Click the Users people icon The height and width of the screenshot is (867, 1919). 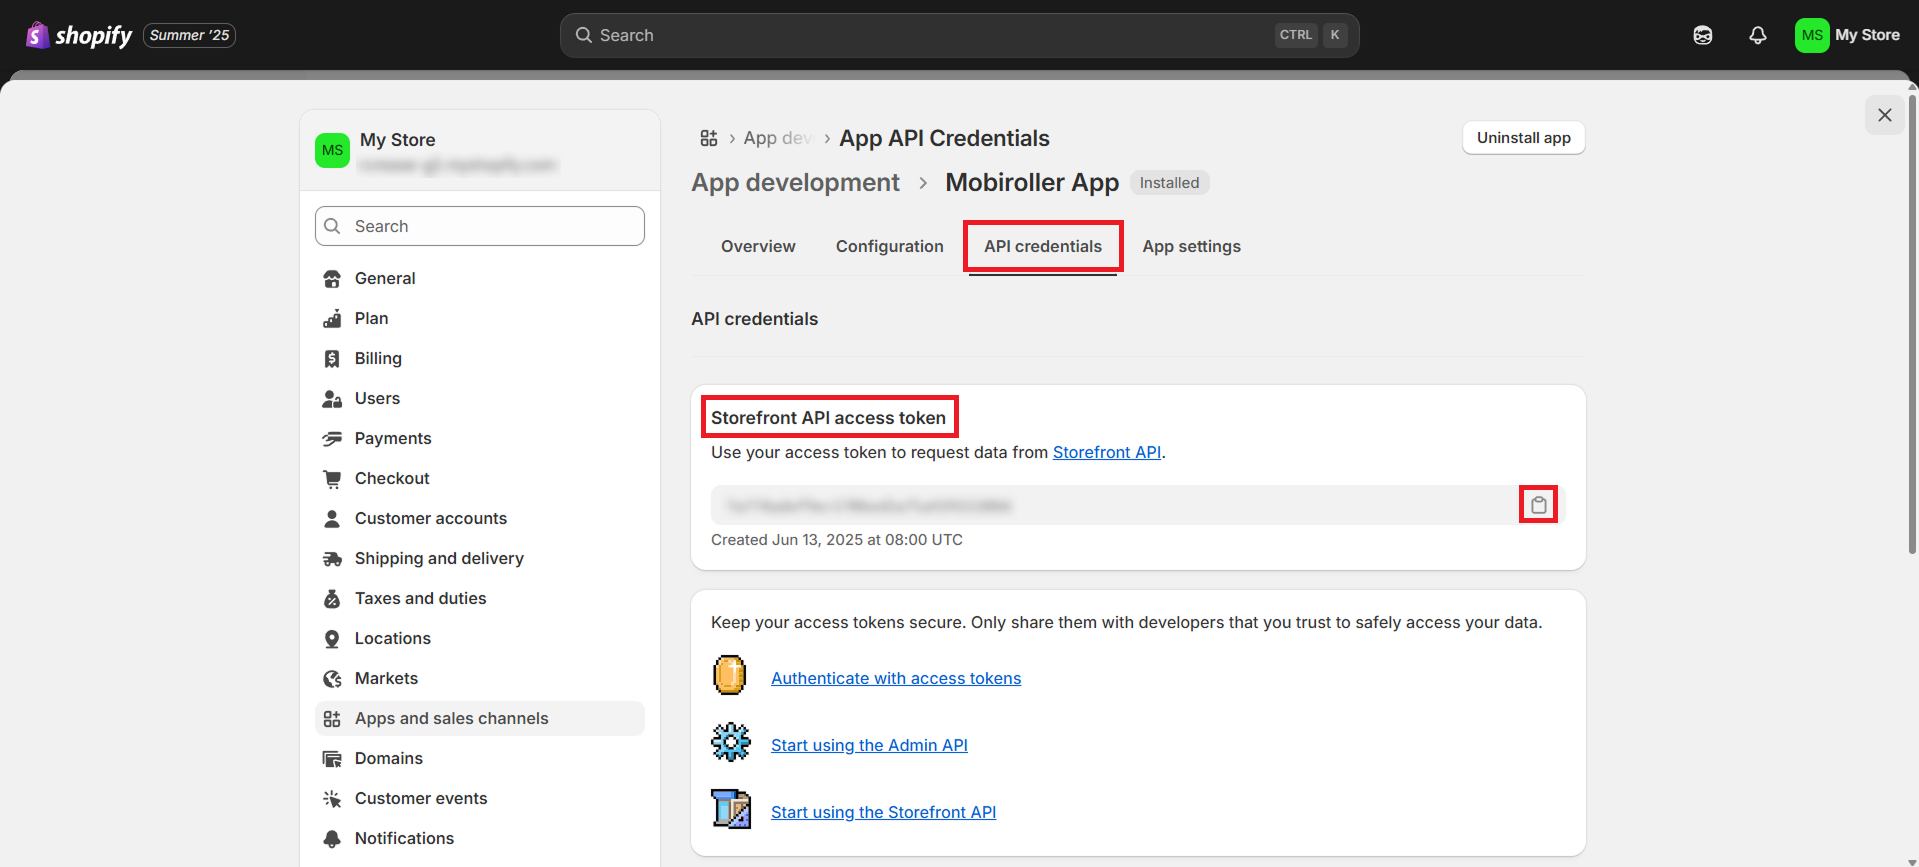pyautogui.click(x=332, y=399)
